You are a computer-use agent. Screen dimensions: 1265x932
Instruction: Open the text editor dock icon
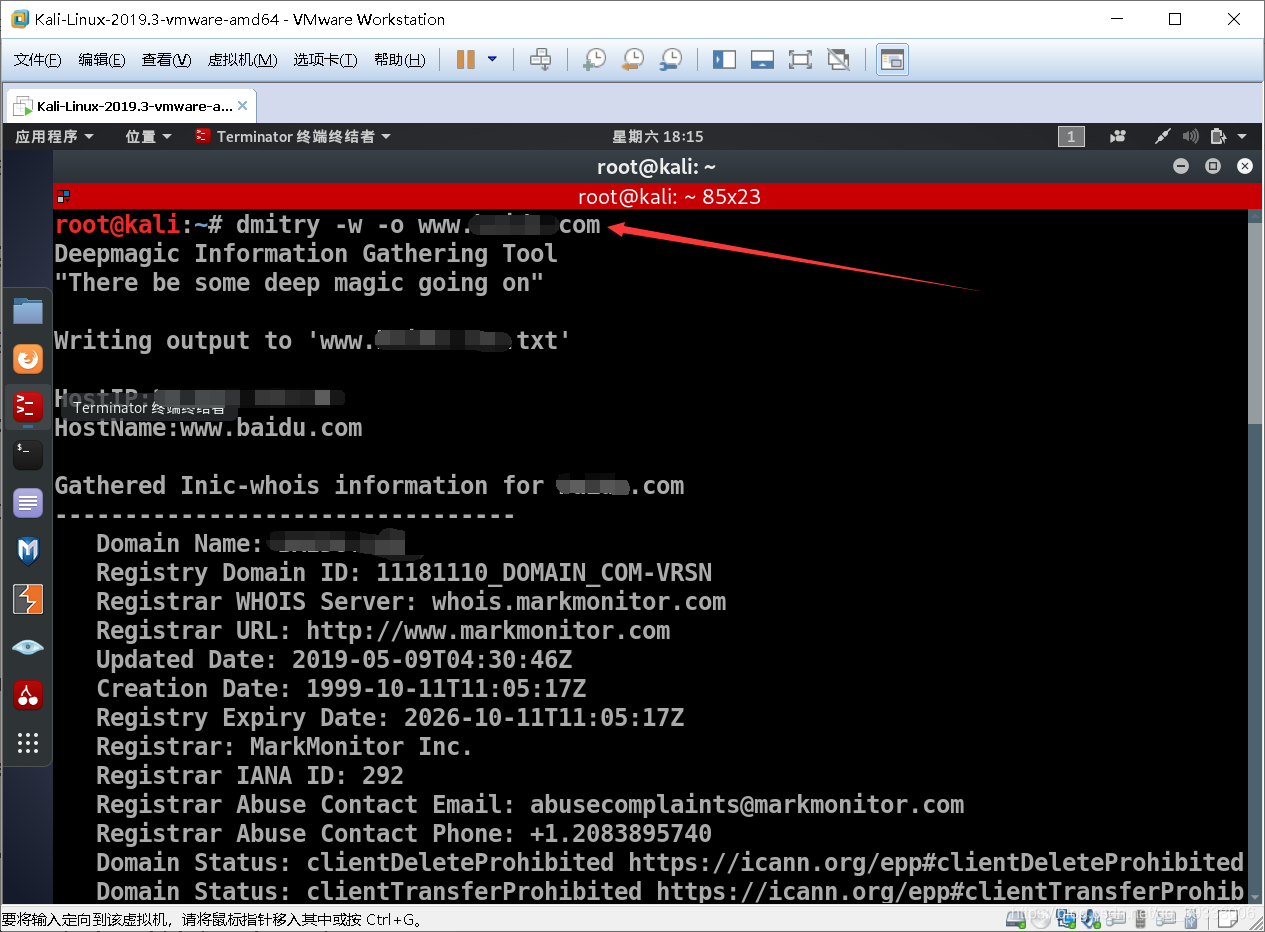pos(28,503)
